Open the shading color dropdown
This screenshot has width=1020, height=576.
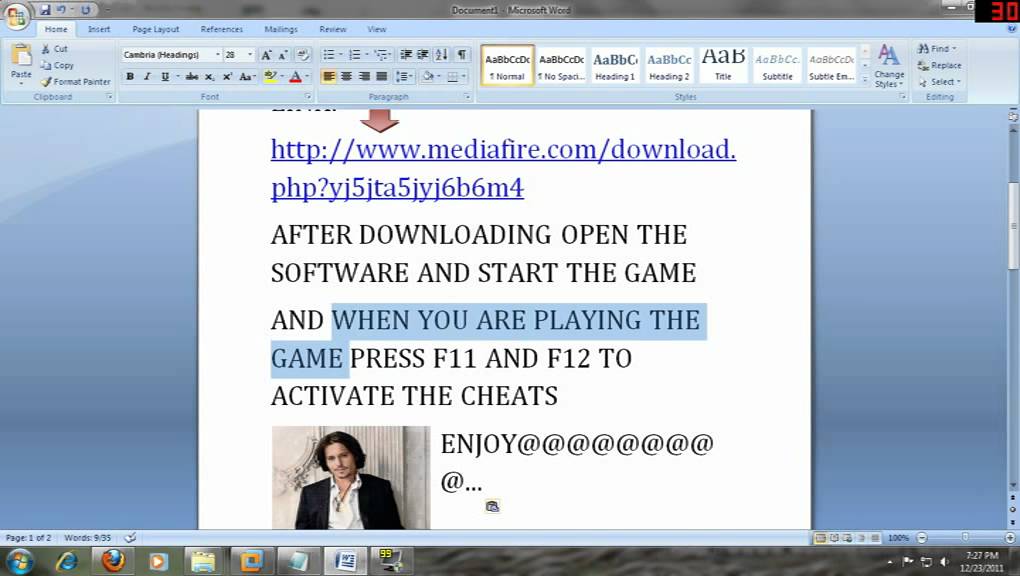point(439,77)
